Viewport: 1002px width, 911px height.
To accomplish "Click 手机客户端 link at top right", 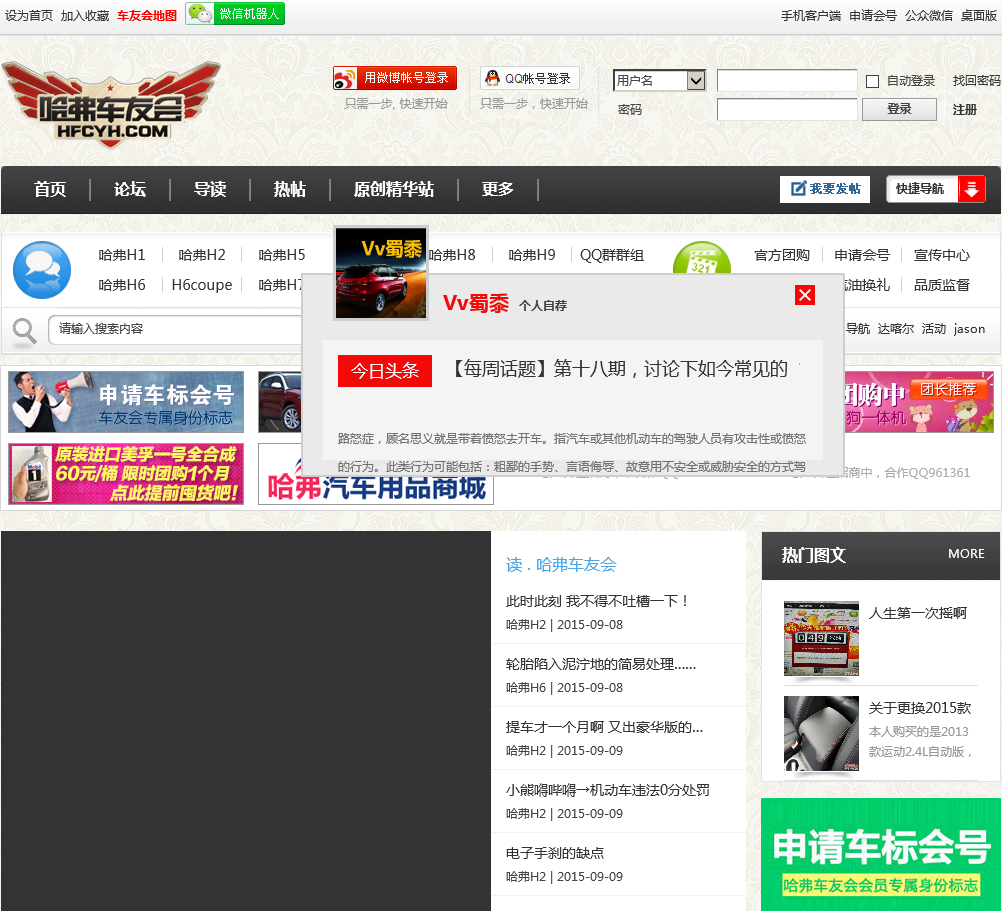I will click(810, 15).
